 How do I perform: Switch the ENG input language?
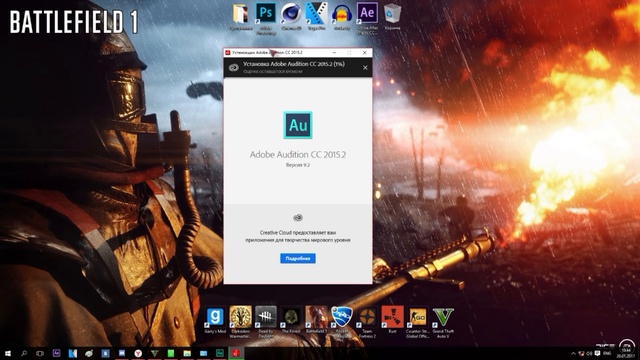click(607, 353)
